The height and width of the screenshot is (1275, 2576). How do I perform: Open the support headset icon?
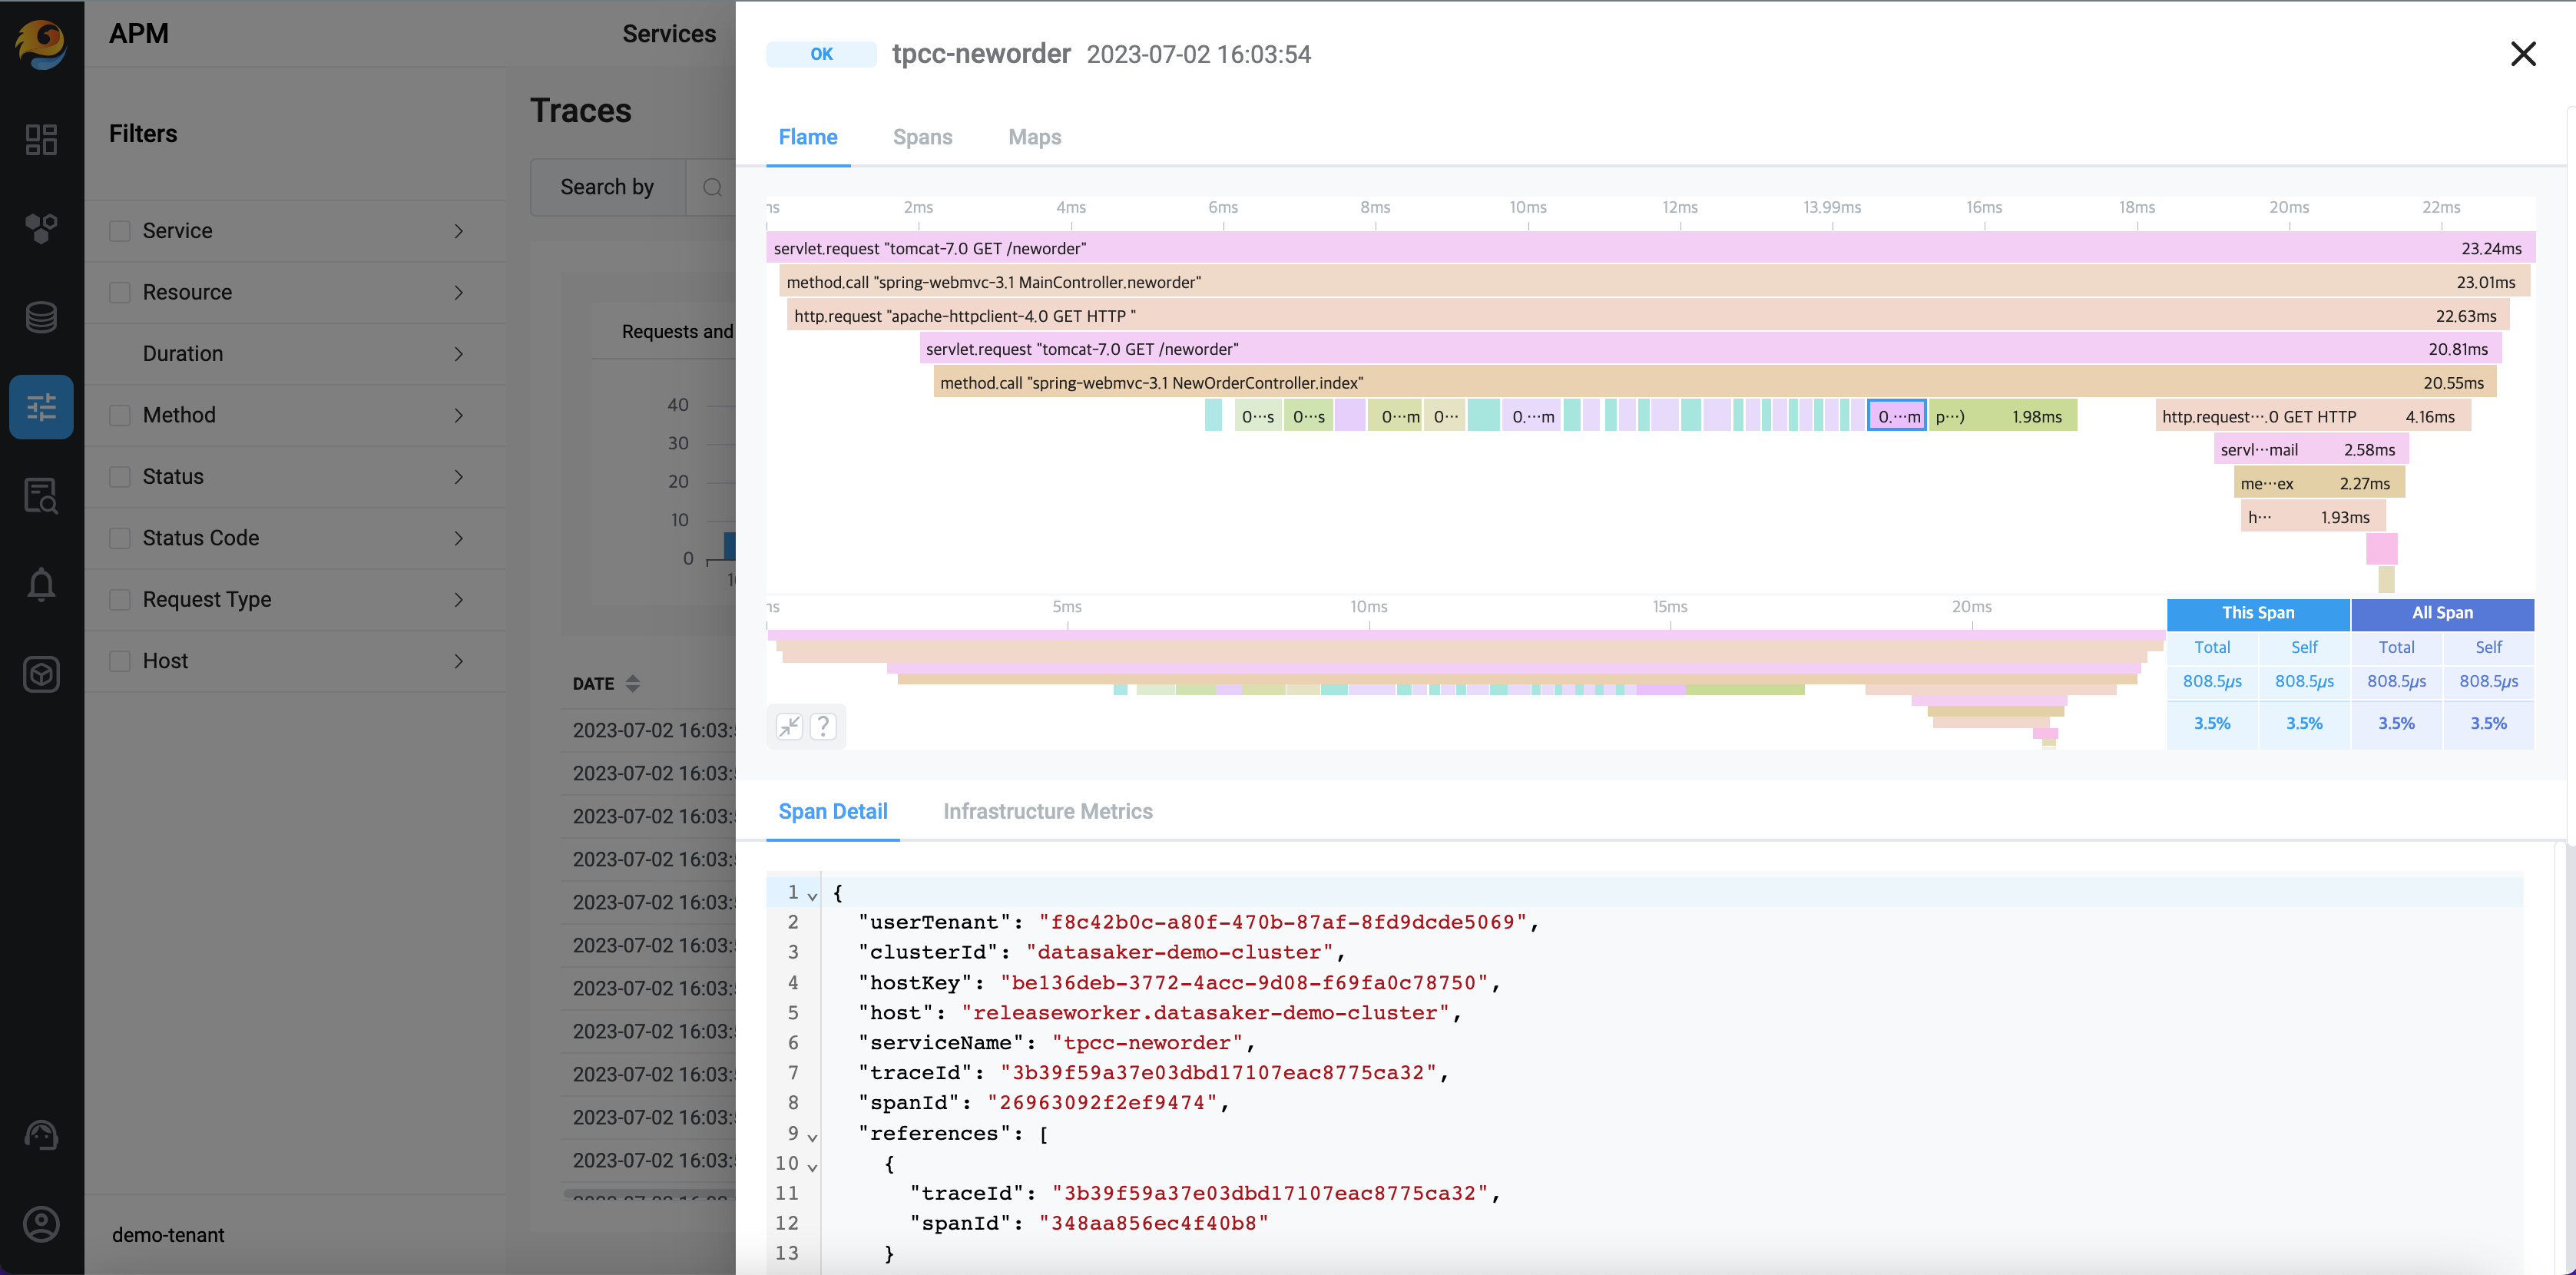[41, 1135]
